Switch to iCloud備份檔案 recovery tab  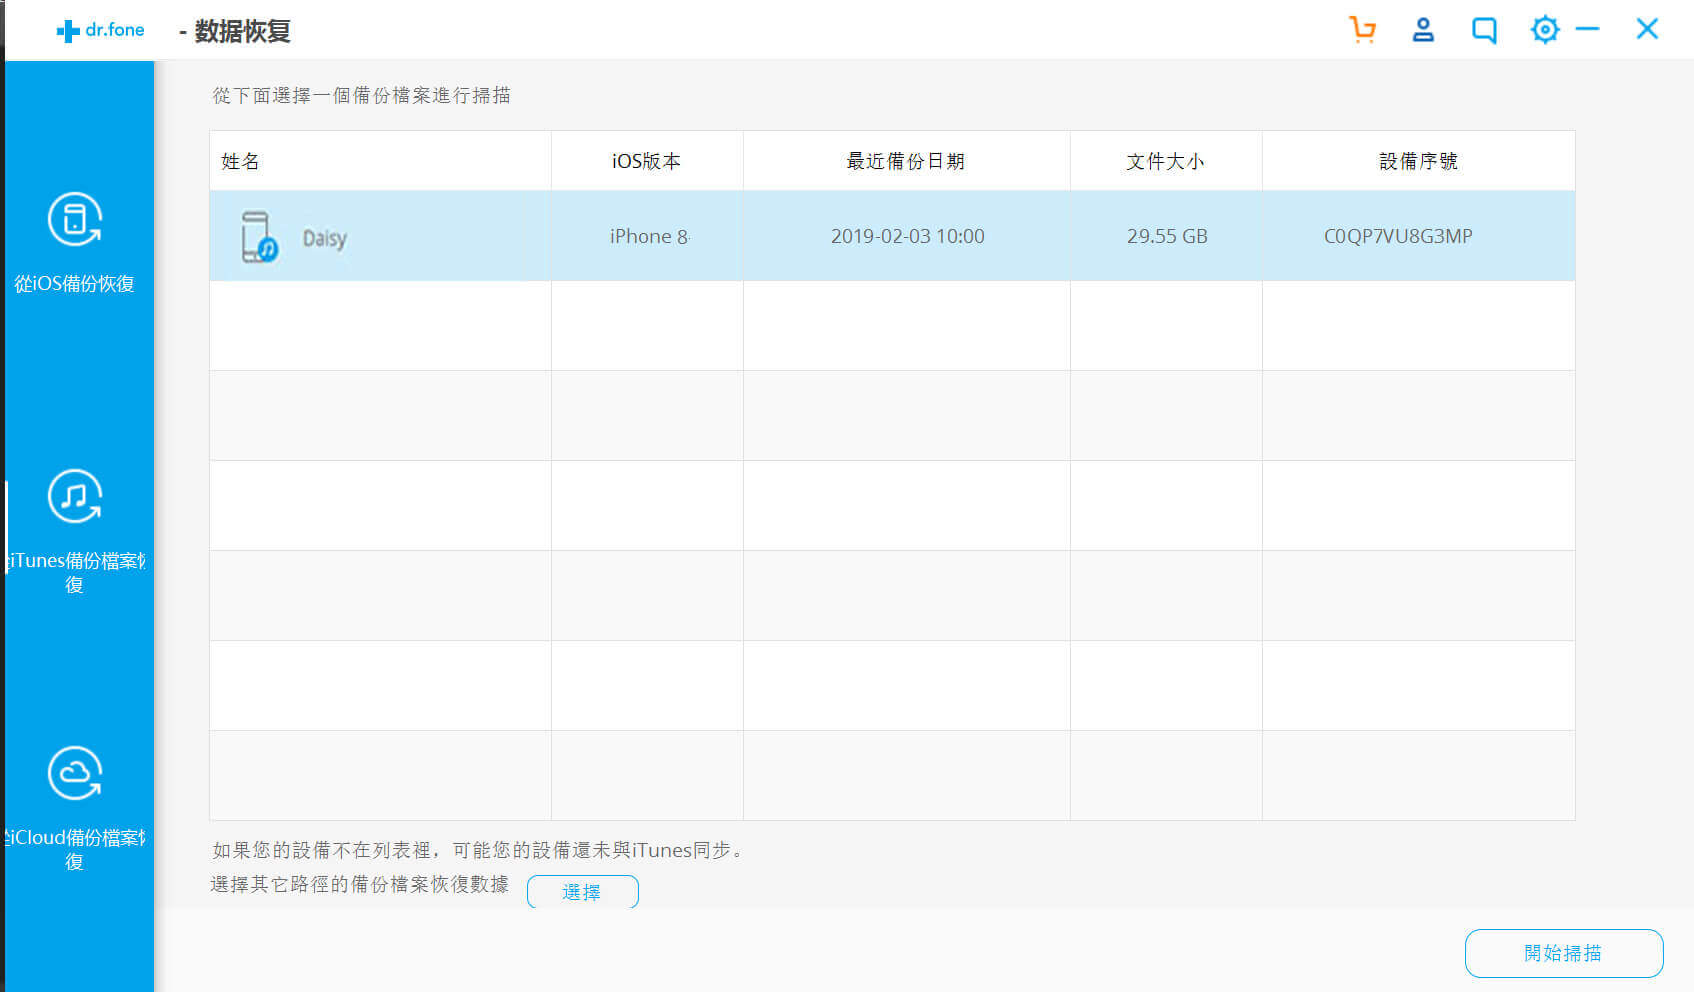tap(76, 848)
